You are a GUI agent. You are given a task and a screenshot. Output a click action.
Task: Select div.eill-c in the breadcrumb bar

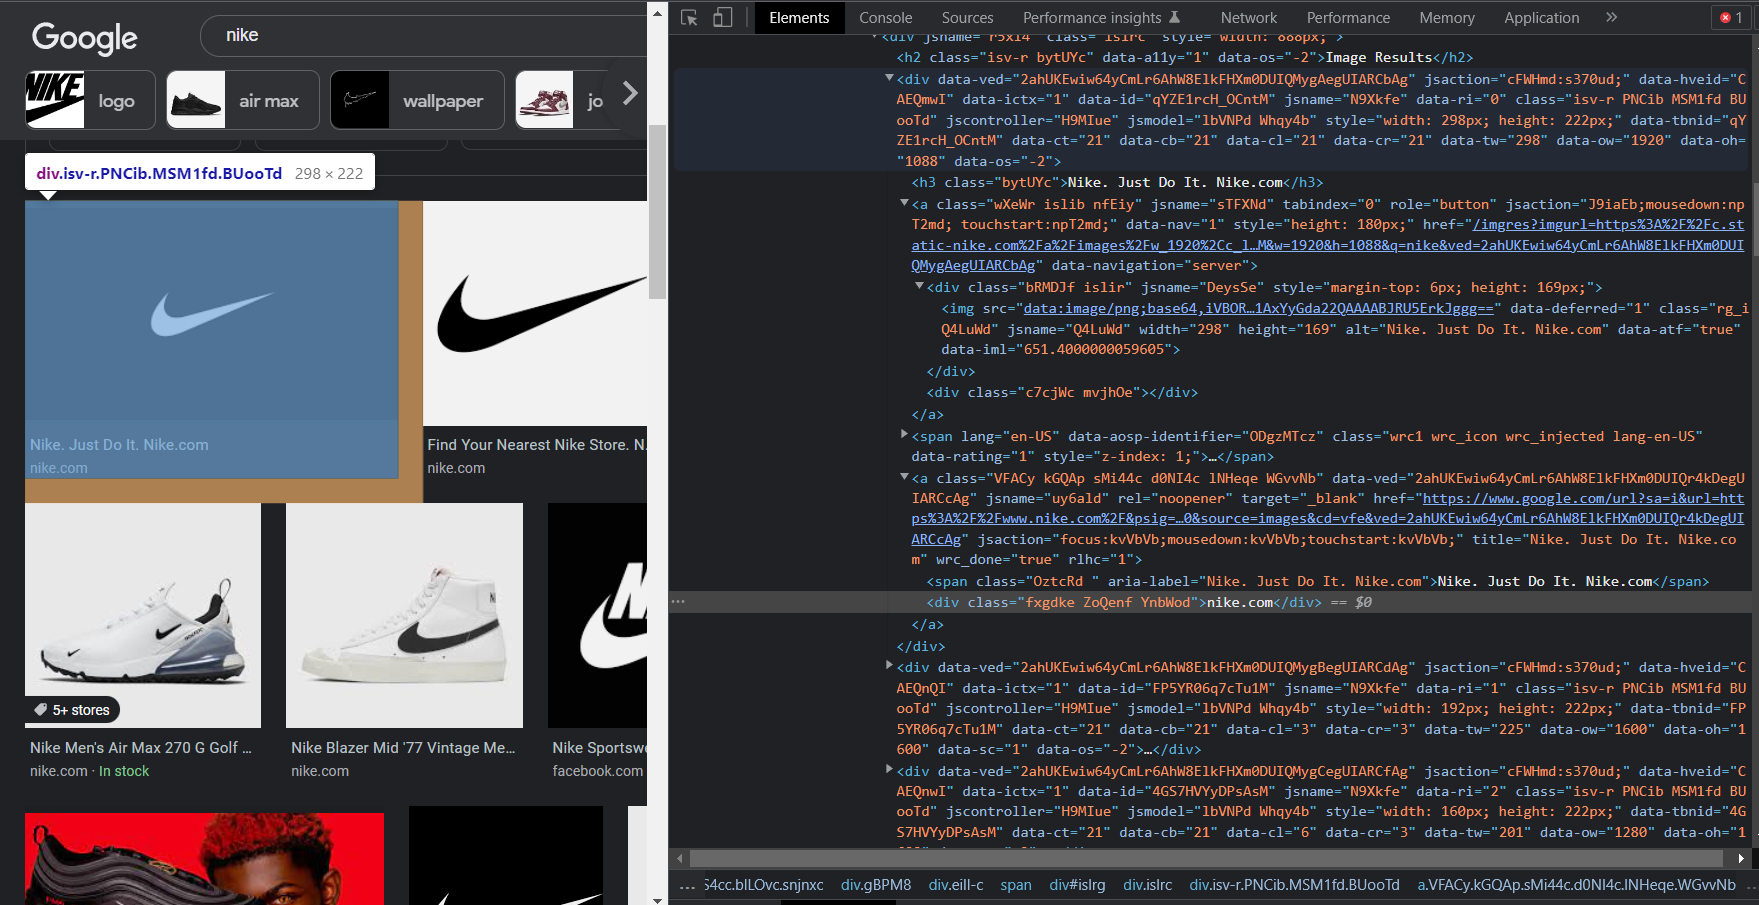[x=956, y=885]
